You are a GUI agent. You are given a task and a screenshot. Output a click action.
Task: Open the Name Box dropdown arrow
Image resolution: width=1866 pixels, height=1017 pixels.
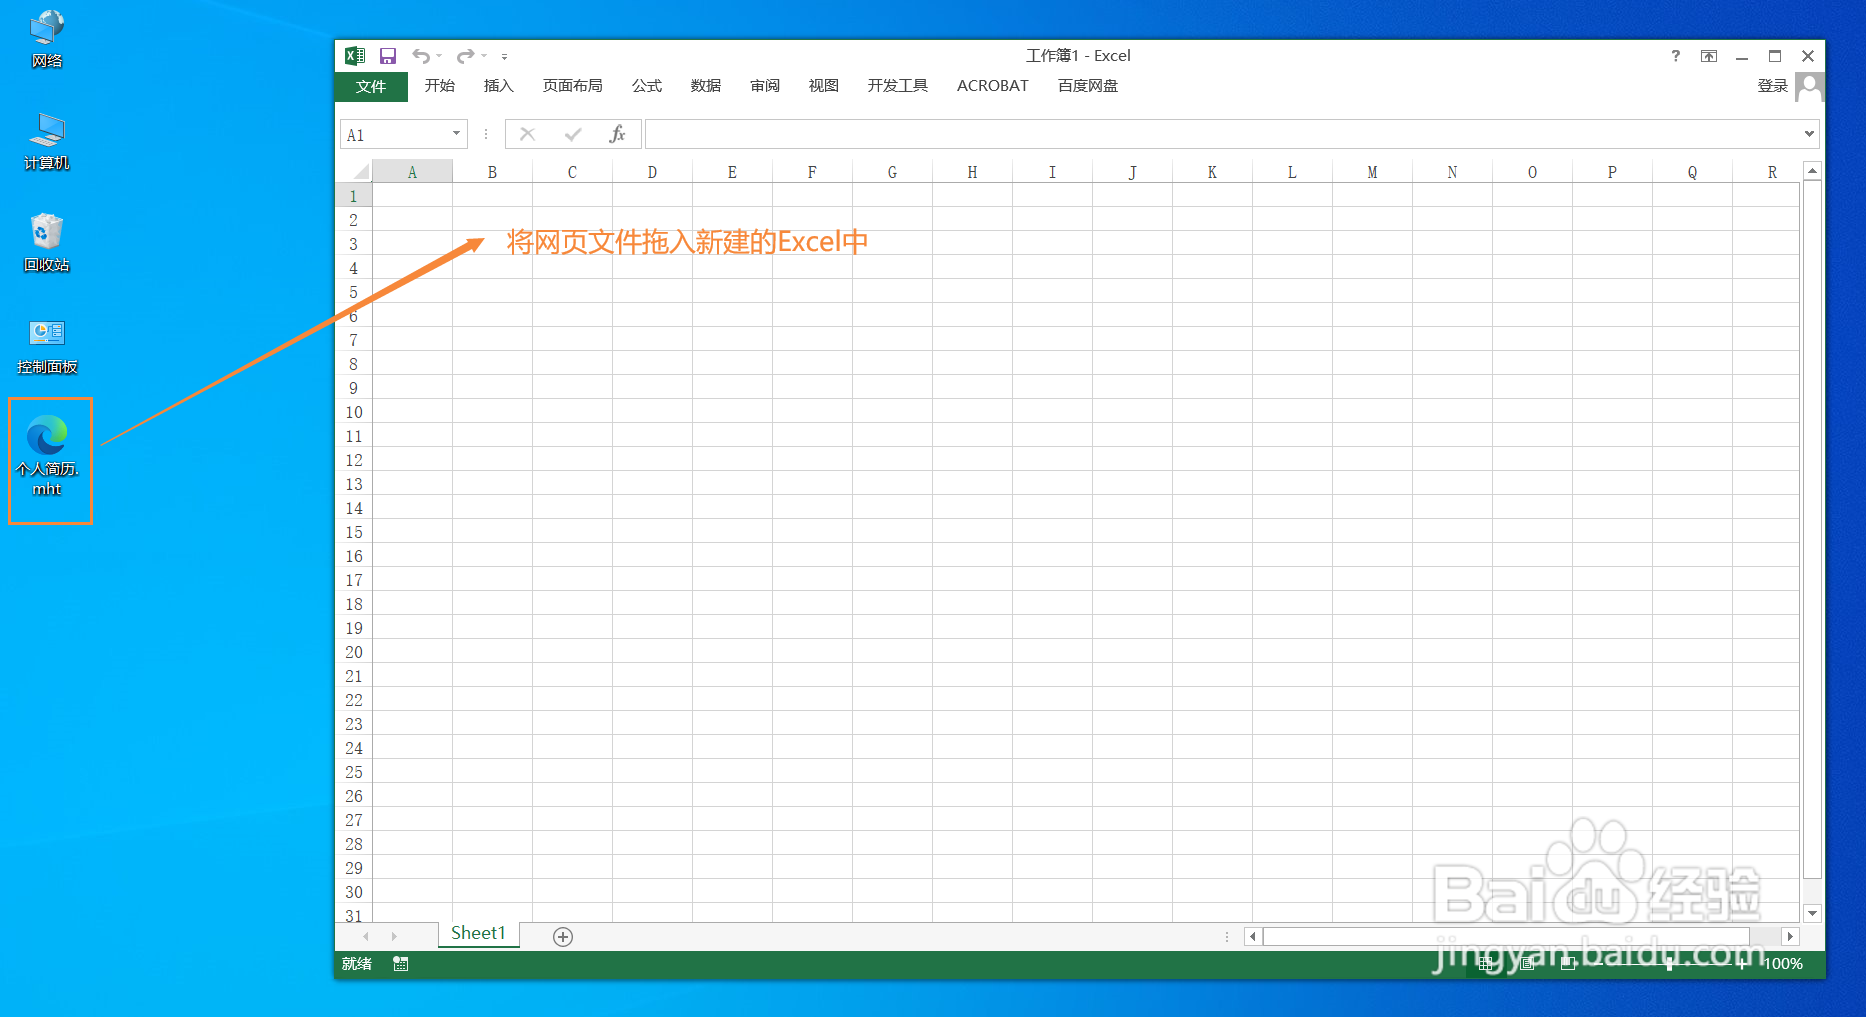click(x=455, y=133)
